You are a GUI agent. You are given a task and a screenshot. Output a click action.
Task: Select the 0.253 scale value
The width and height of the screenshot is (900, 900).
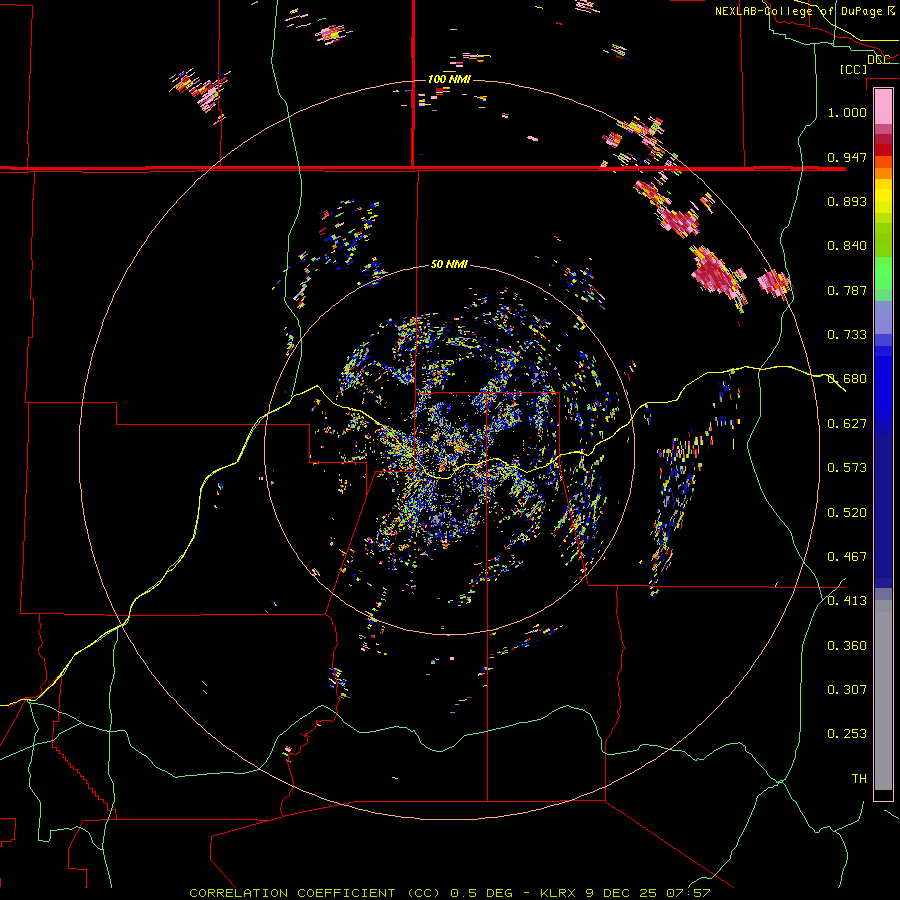pos(847,734)
